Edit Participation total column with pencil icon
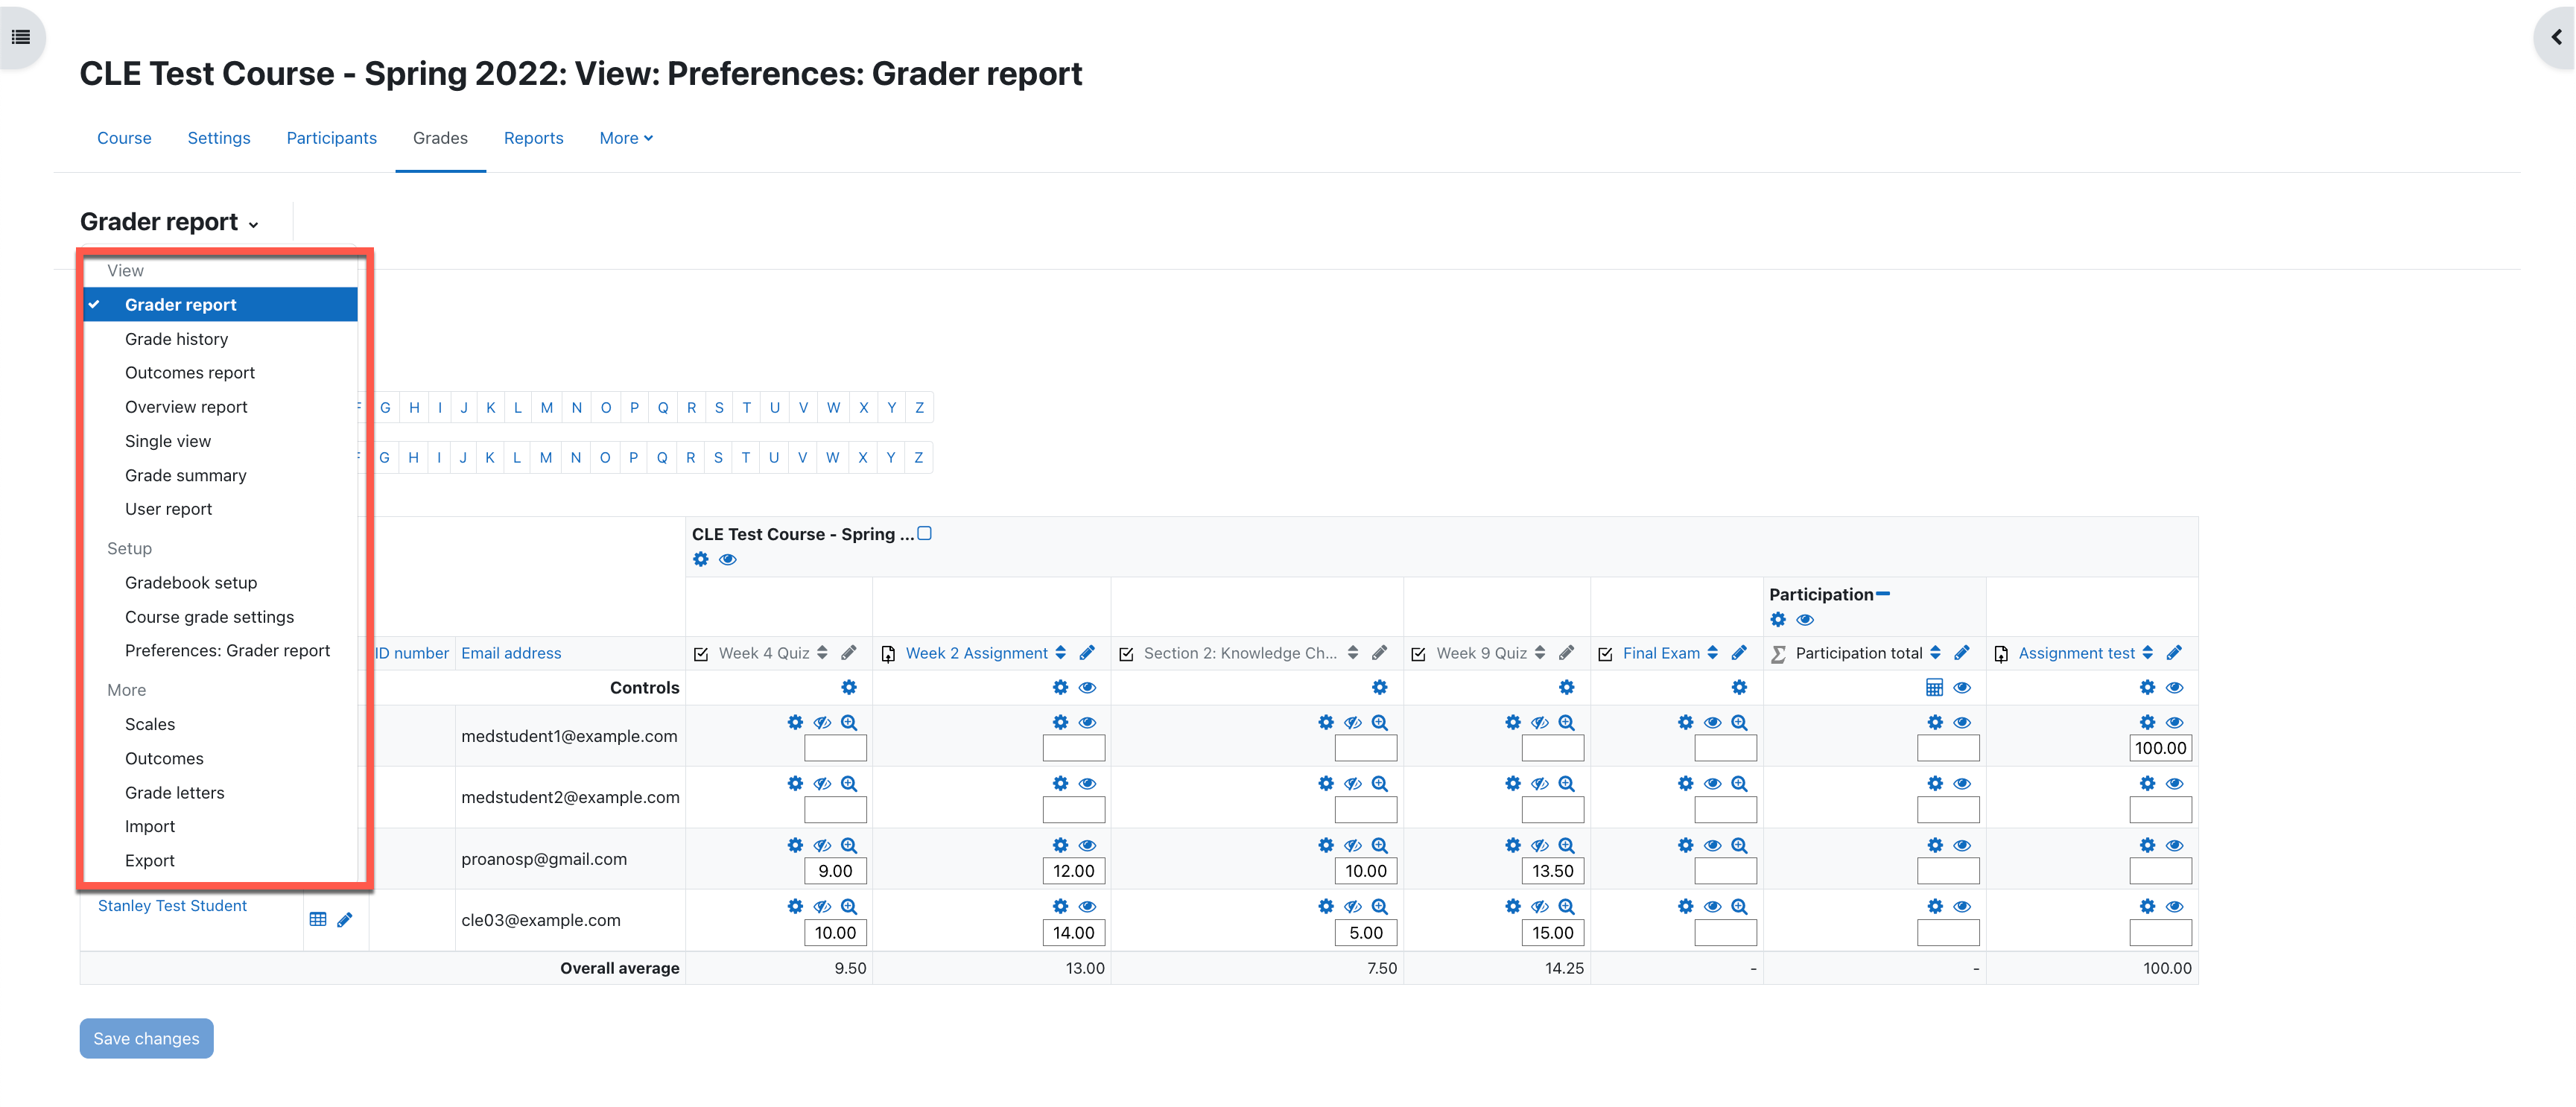 click(1962, 653)
